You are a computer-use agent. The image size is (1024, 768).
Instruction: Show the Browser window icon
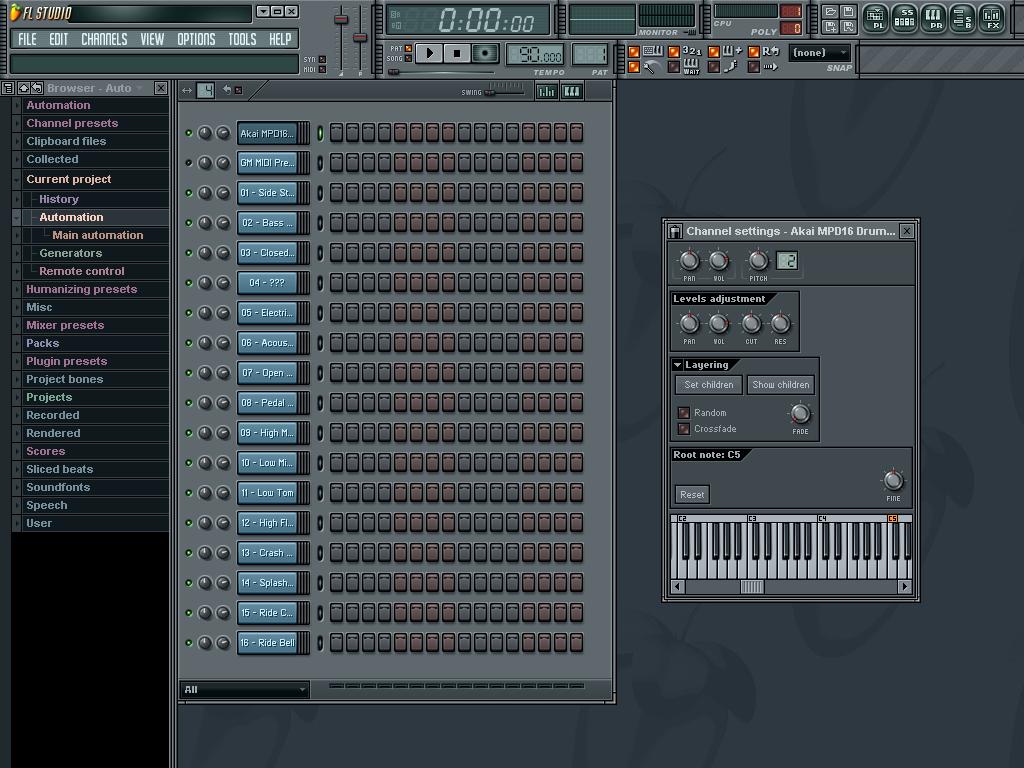(962, 17)
